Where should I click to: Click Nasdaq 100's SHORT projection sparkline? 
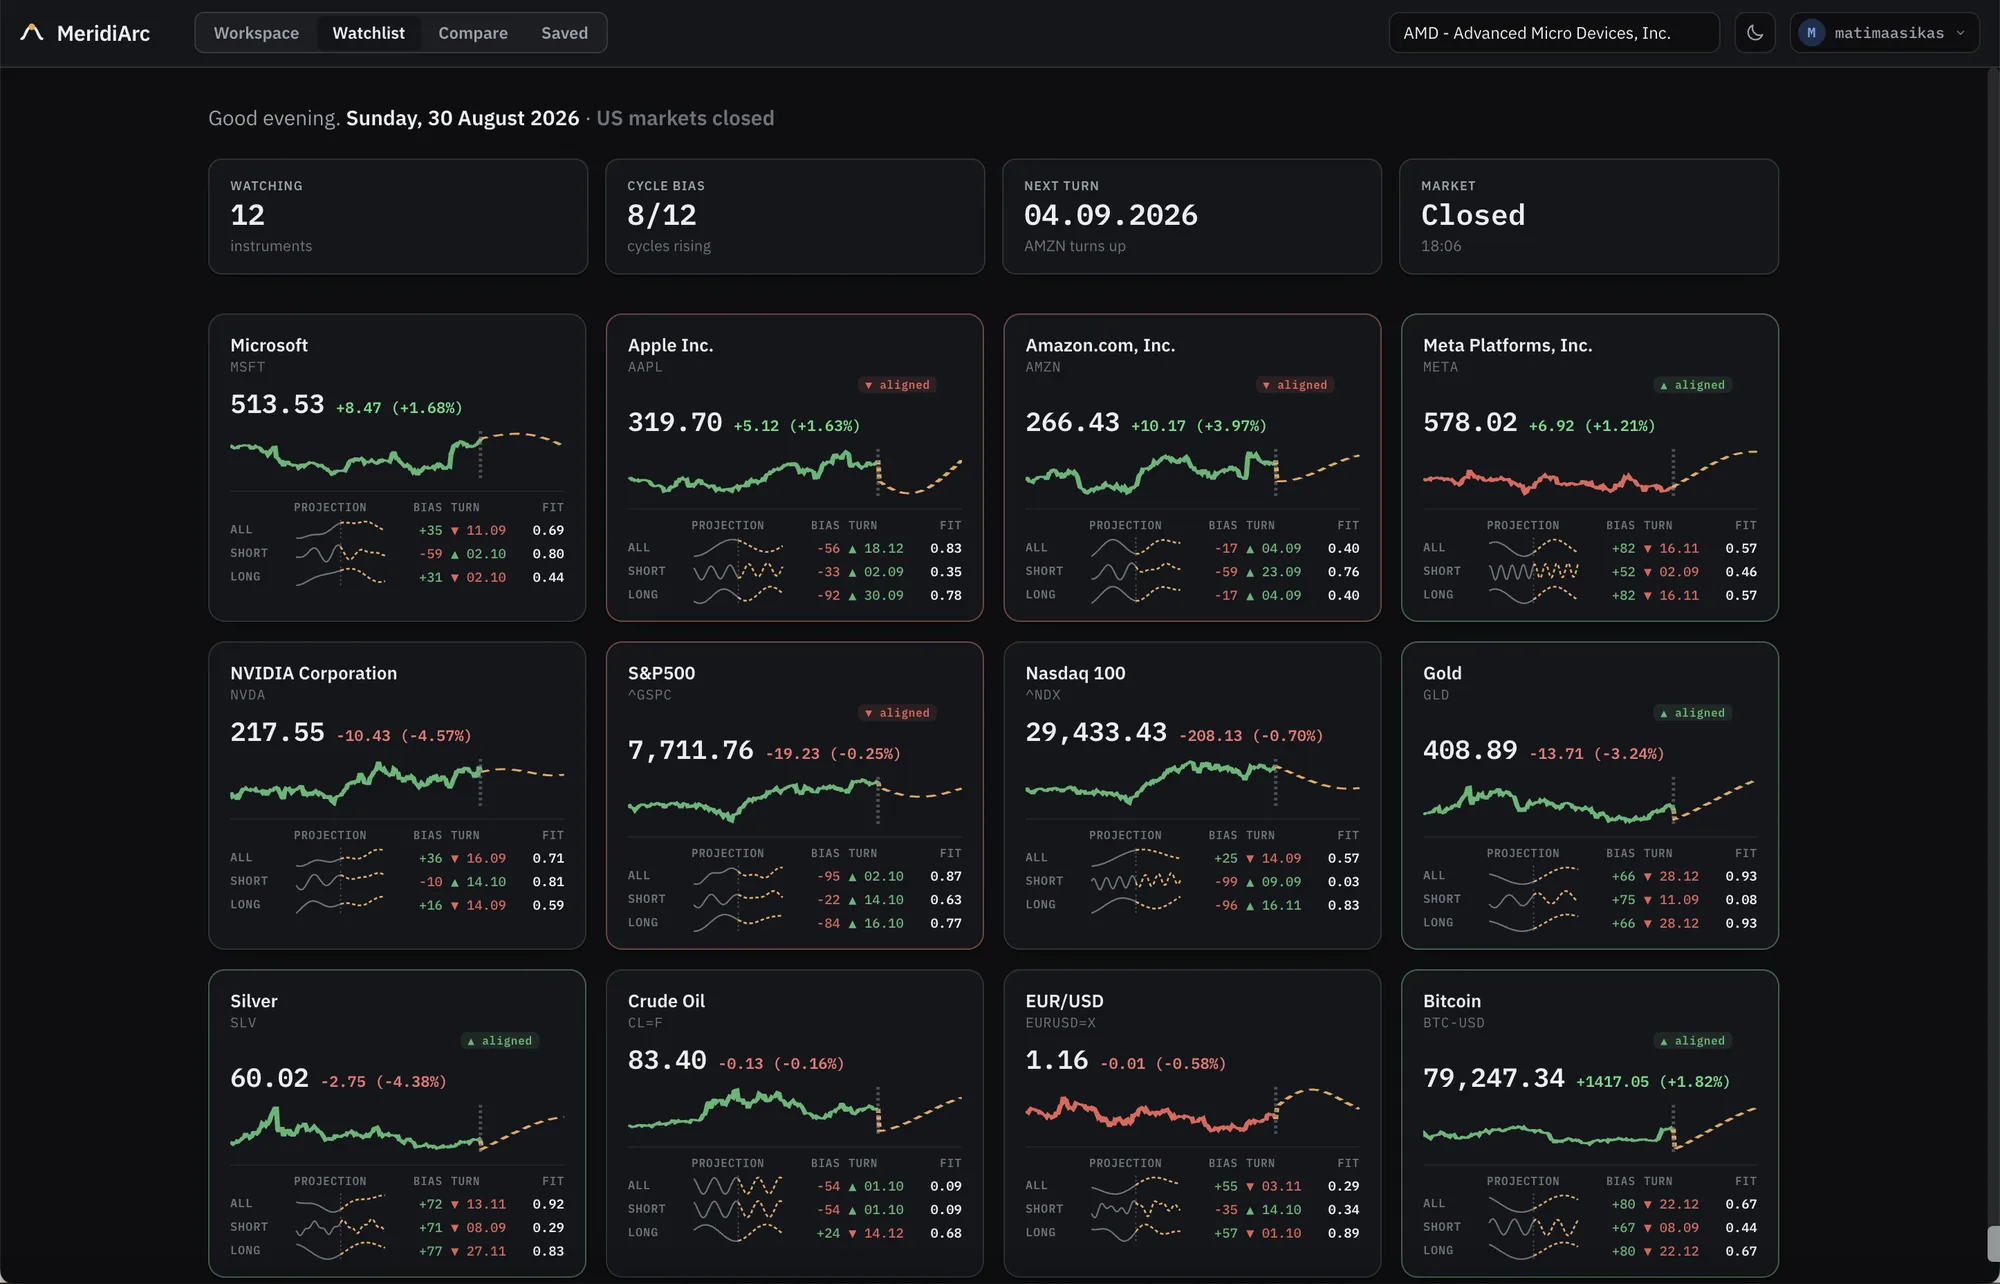pyautogui.click(x=1135, y=881)
